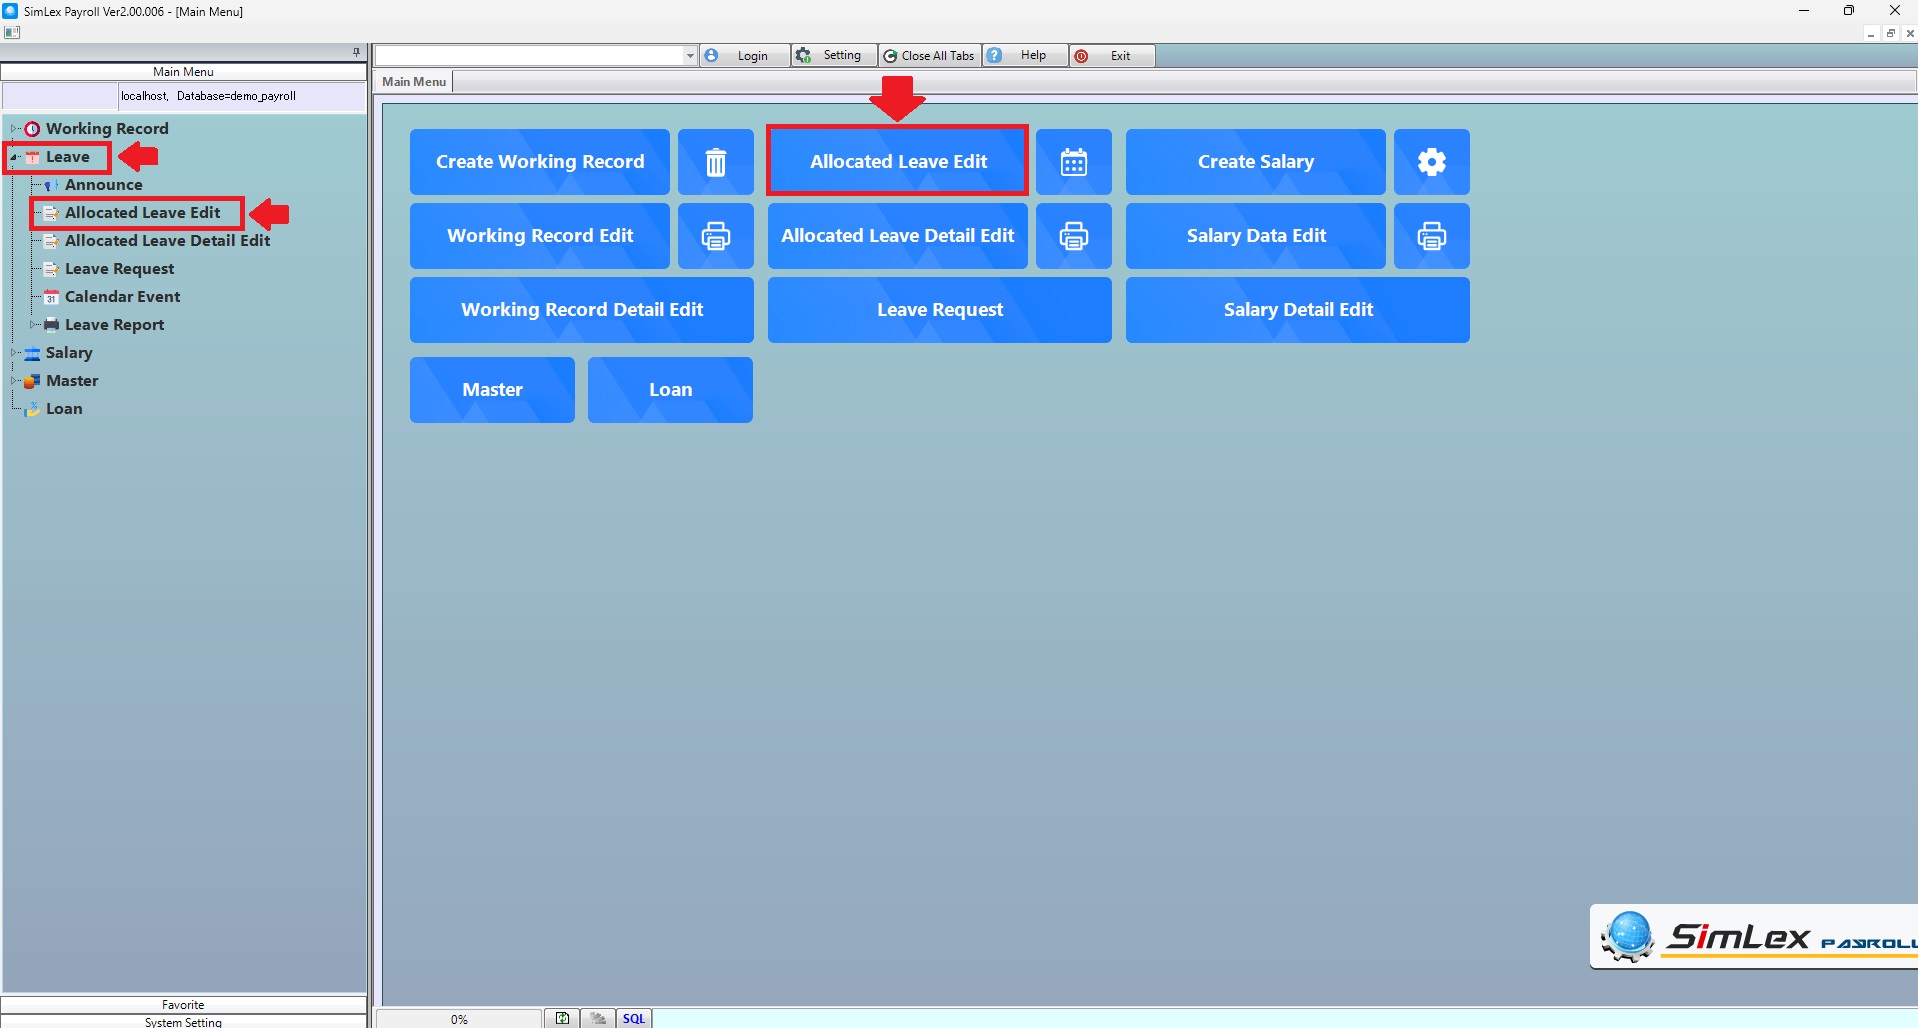Screen dimensions: 1918x1028
Task: Click the Close All Tabs button
Action: [929, 56]
